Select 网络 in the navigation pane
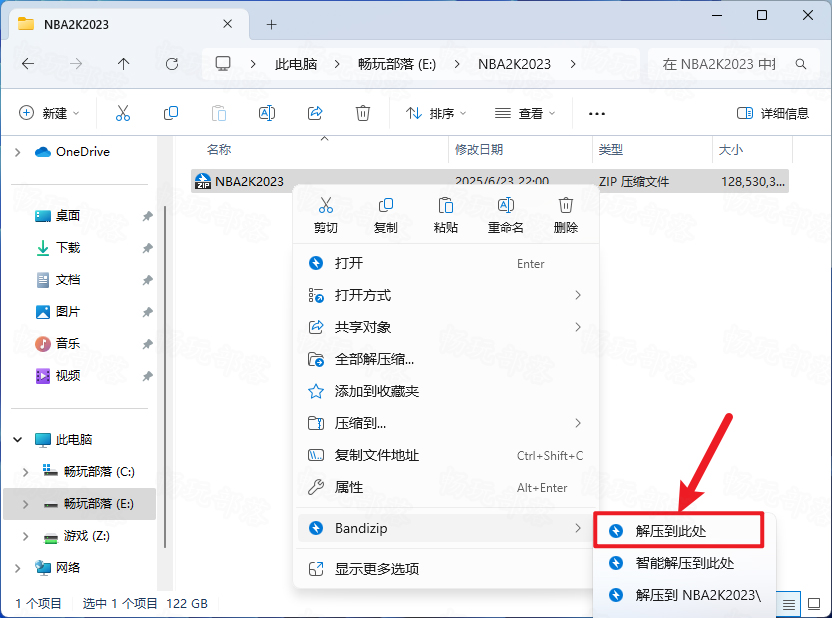The image size is (832, 618). tap(68, 568)
